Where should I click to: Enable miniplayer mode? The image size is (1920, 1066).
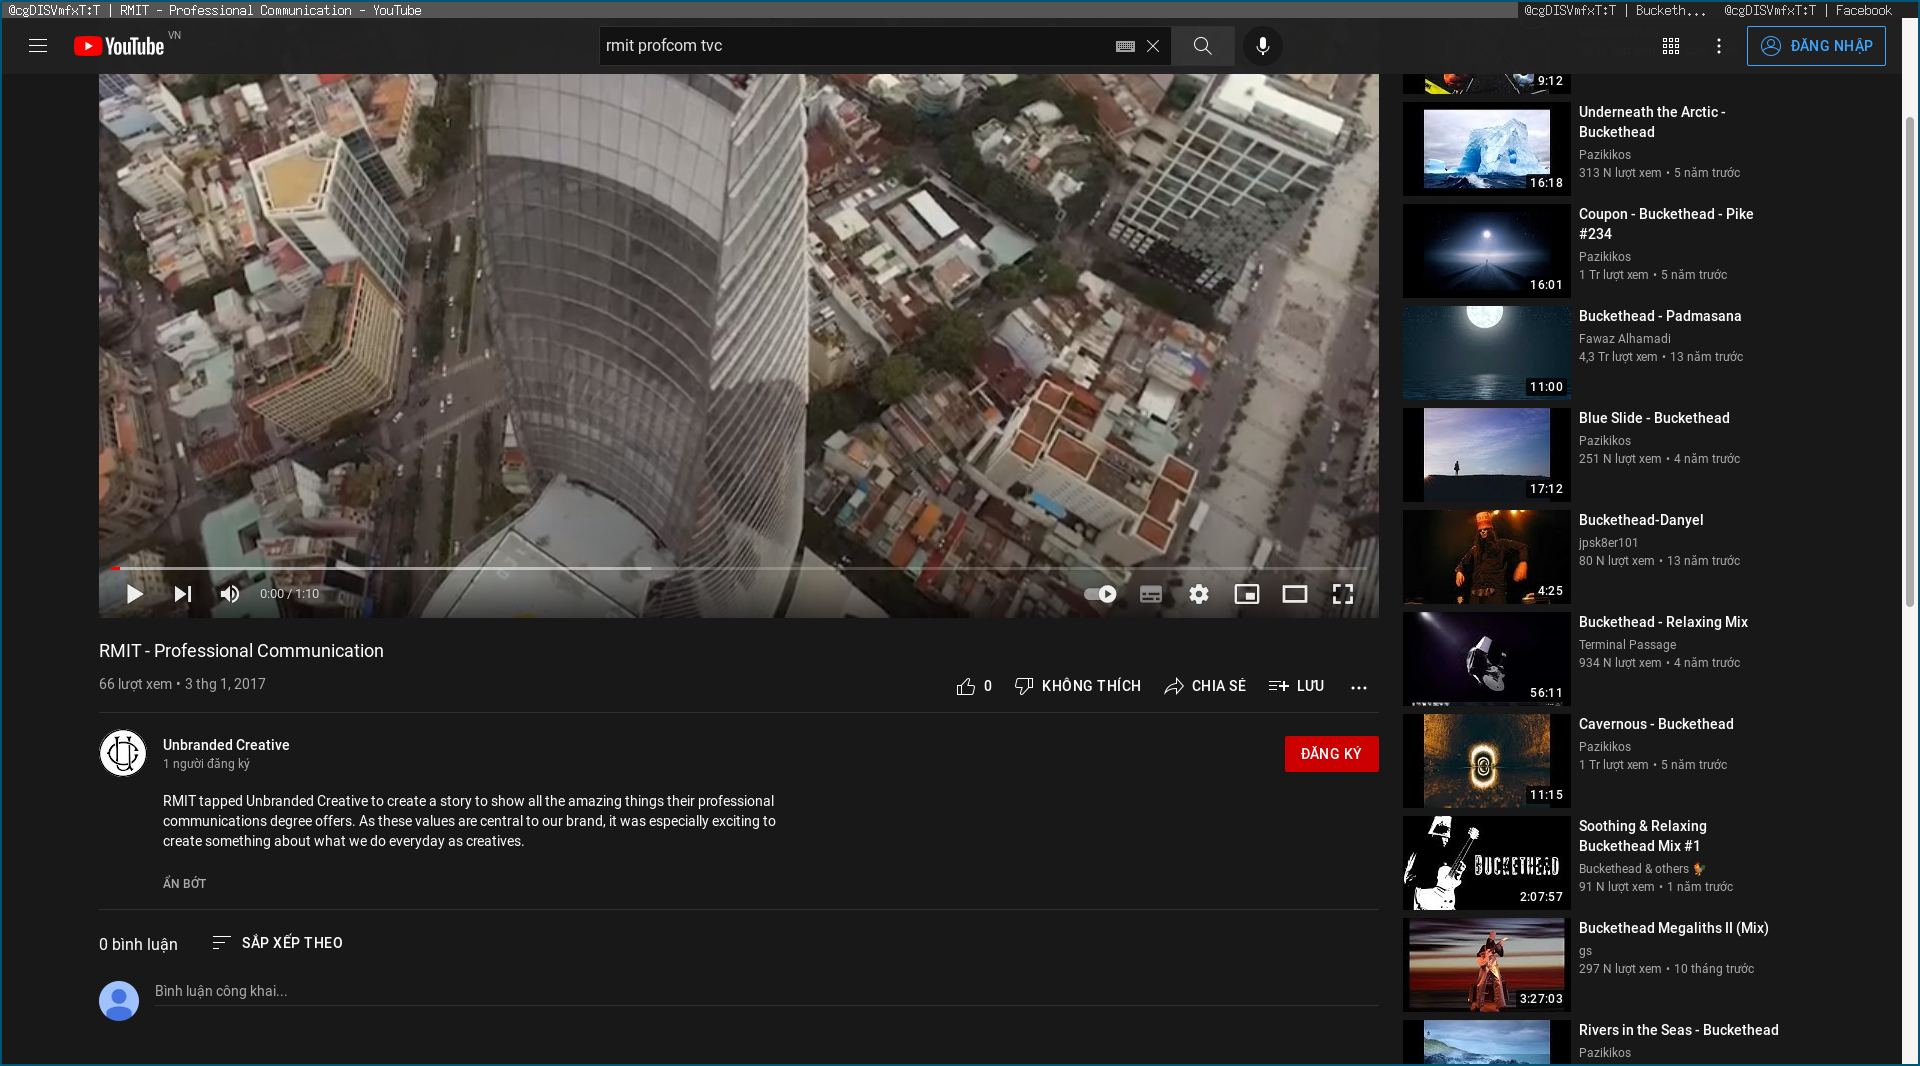click(x=1247, y=594)
